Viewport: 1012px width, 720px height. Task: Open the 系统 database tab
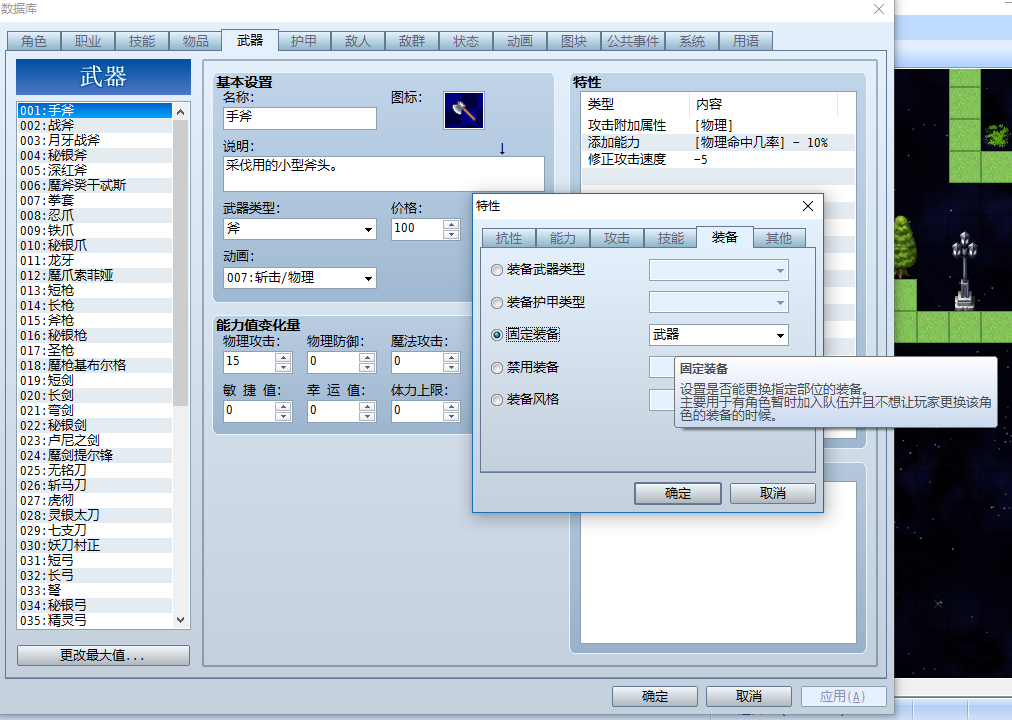coord(692,41)
